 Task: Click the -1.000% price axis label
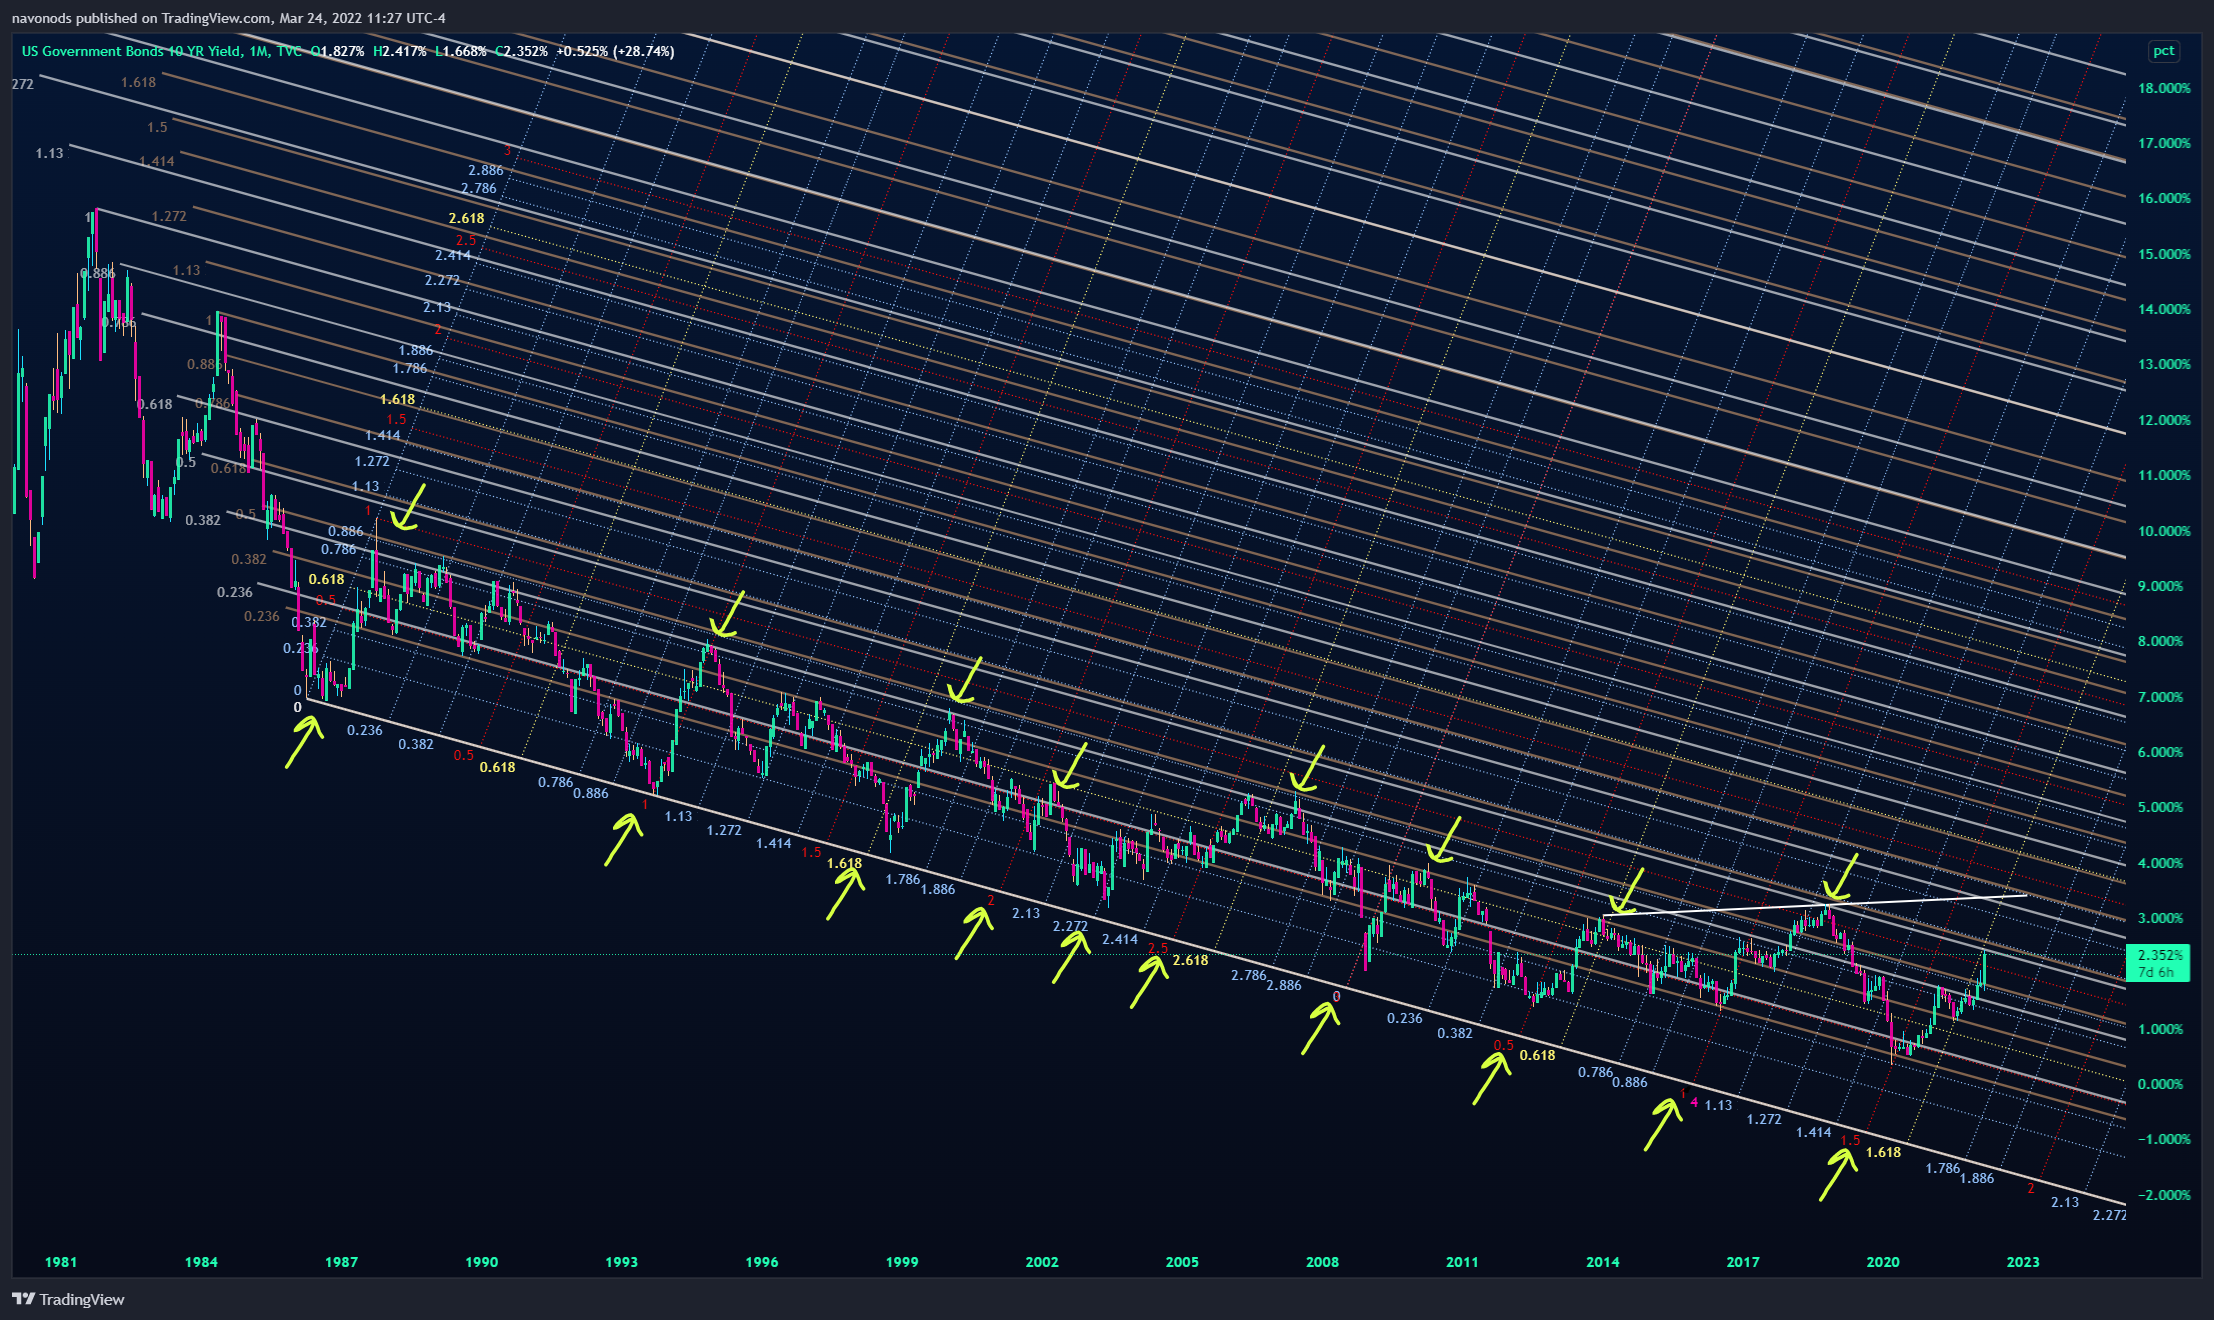pos(2164,1139)
